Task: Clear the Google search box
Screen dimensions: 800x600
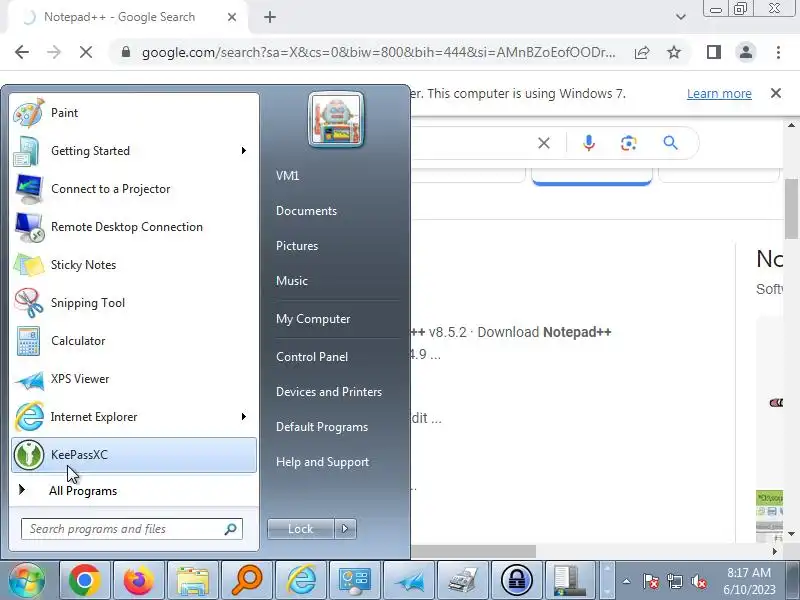Action: click(544, 143)
